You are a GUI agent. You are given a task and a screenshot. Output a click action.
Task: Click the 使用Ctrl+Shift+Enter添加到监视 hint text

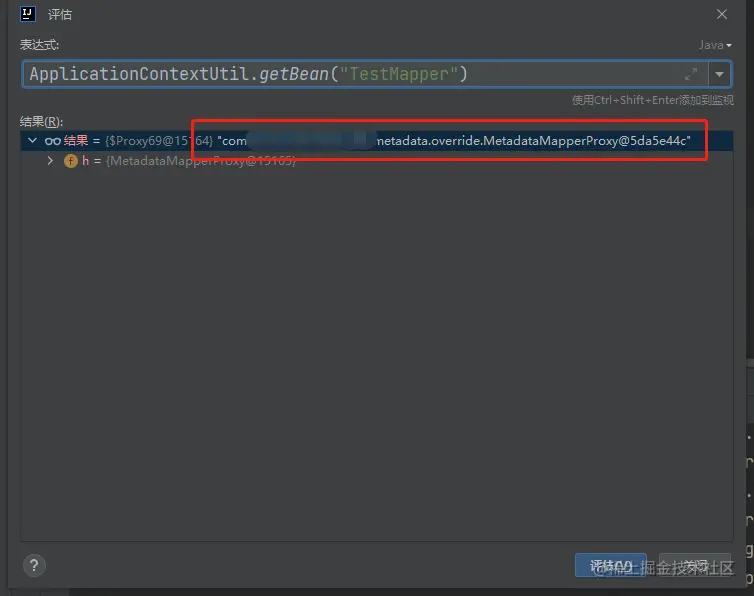point(653,100)
